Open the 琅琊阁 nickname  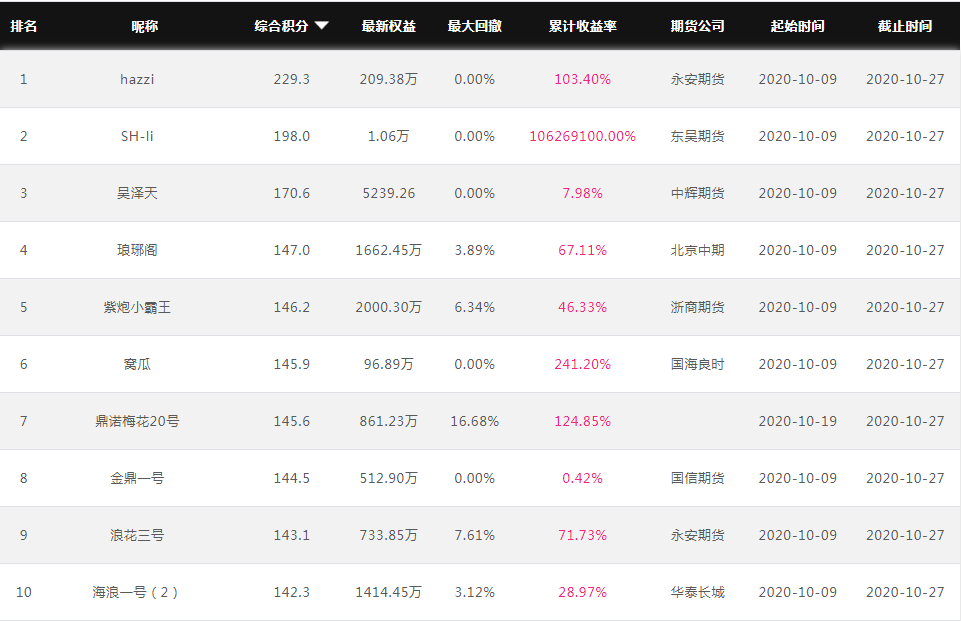pos(137,250)
